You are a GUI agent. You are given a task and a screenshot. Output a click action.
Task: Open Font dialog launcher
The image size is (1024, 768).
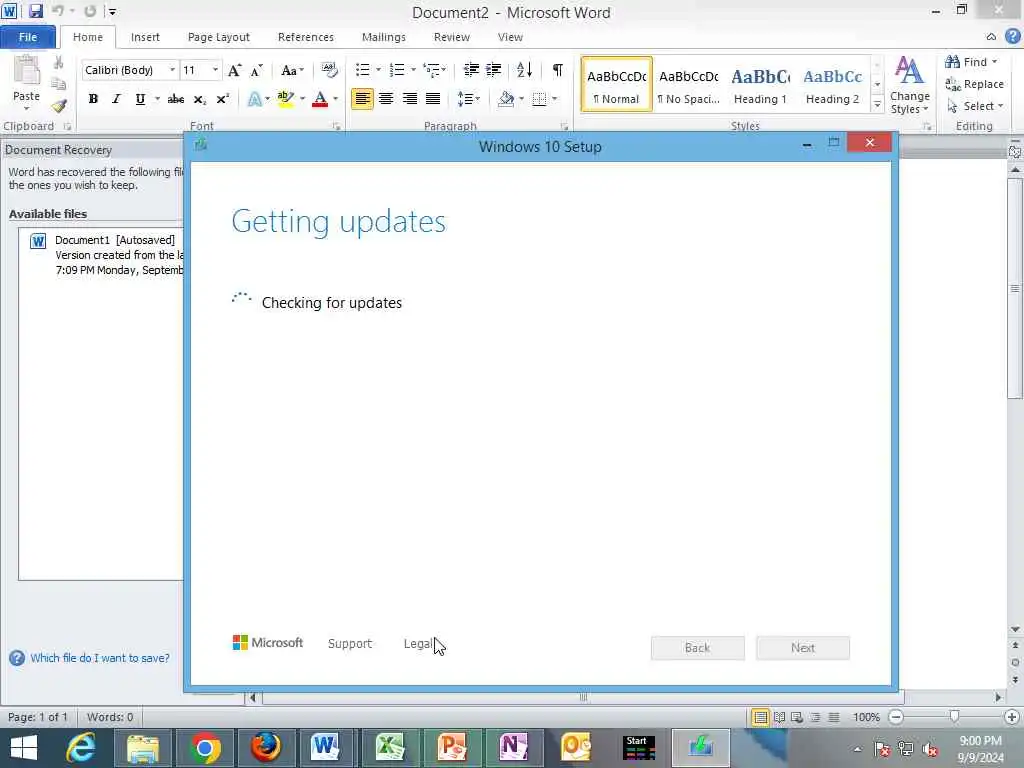pyautogui.click(x=336, y=127)
